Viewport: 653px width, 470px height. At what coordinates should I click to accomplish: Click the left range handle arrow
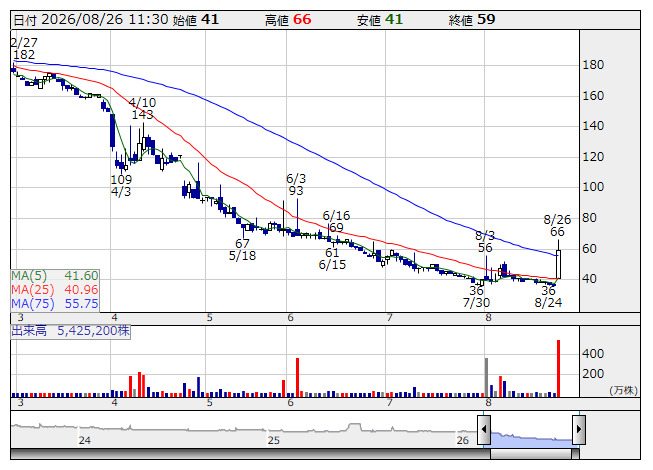click(484, 429)
